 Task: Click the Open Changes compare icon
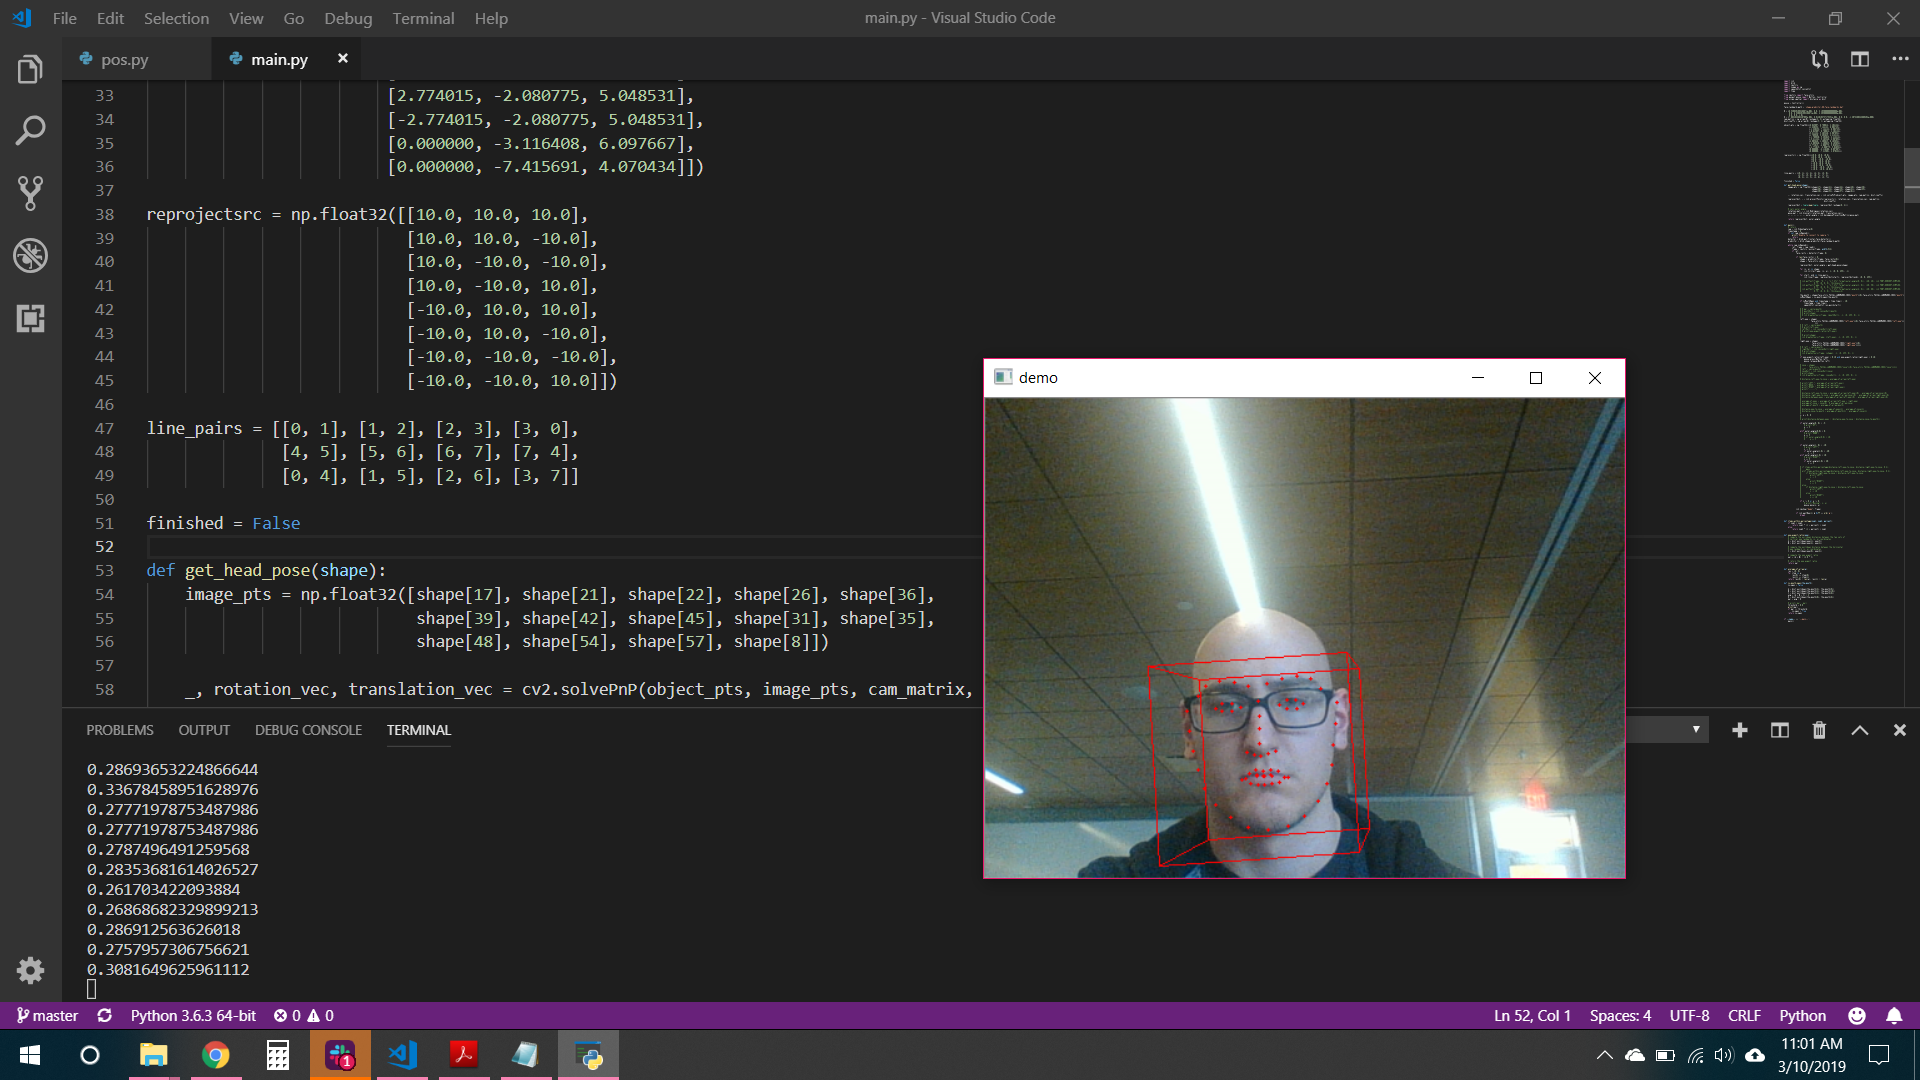pyautogui.click(x=1820, y=59)
